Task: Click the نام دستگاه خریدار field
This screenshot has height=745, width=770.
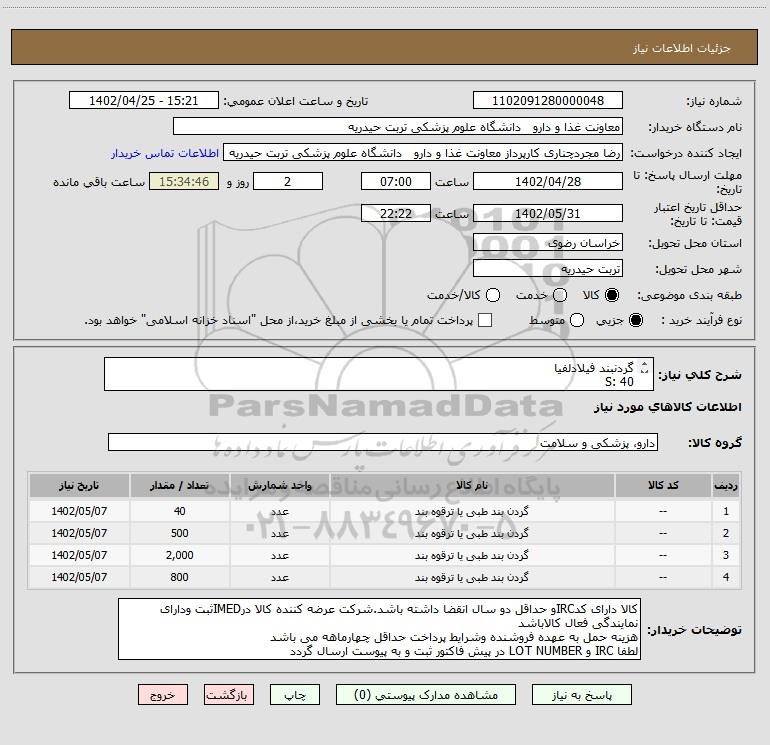Action: pos(398,127)
